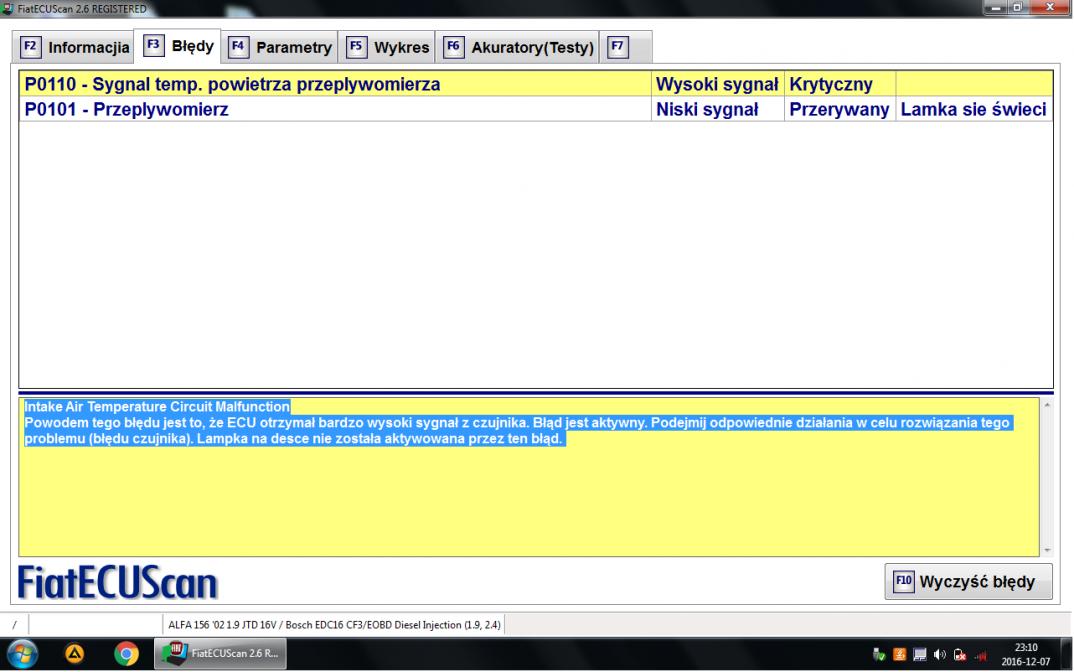
Task: Open the Wykres tab
Action: 387,47
